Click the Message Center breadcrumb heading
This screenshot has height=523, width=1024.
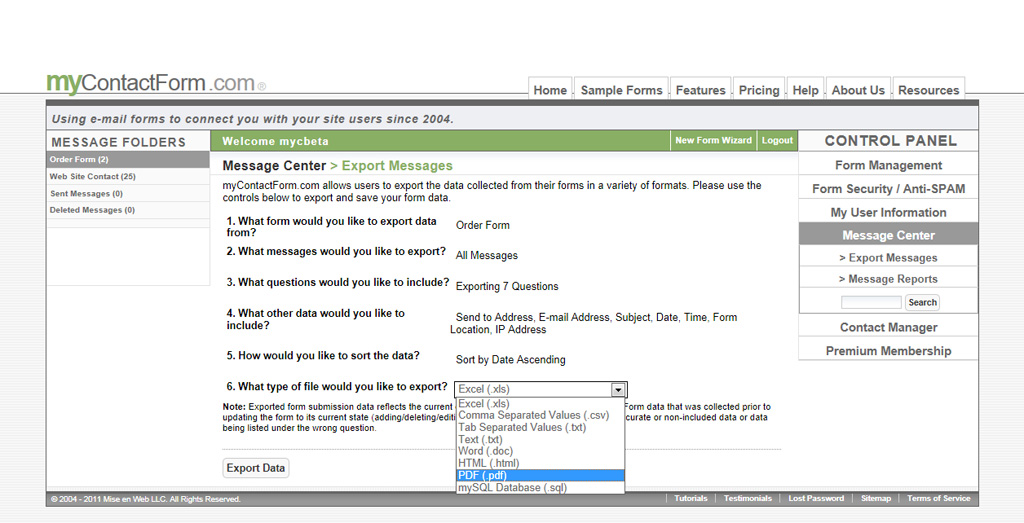(x=274, y=166)
